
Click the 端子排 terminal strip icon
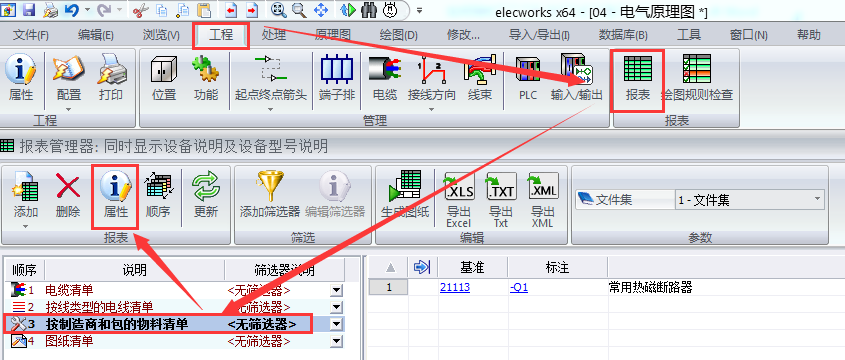(337, 79)
